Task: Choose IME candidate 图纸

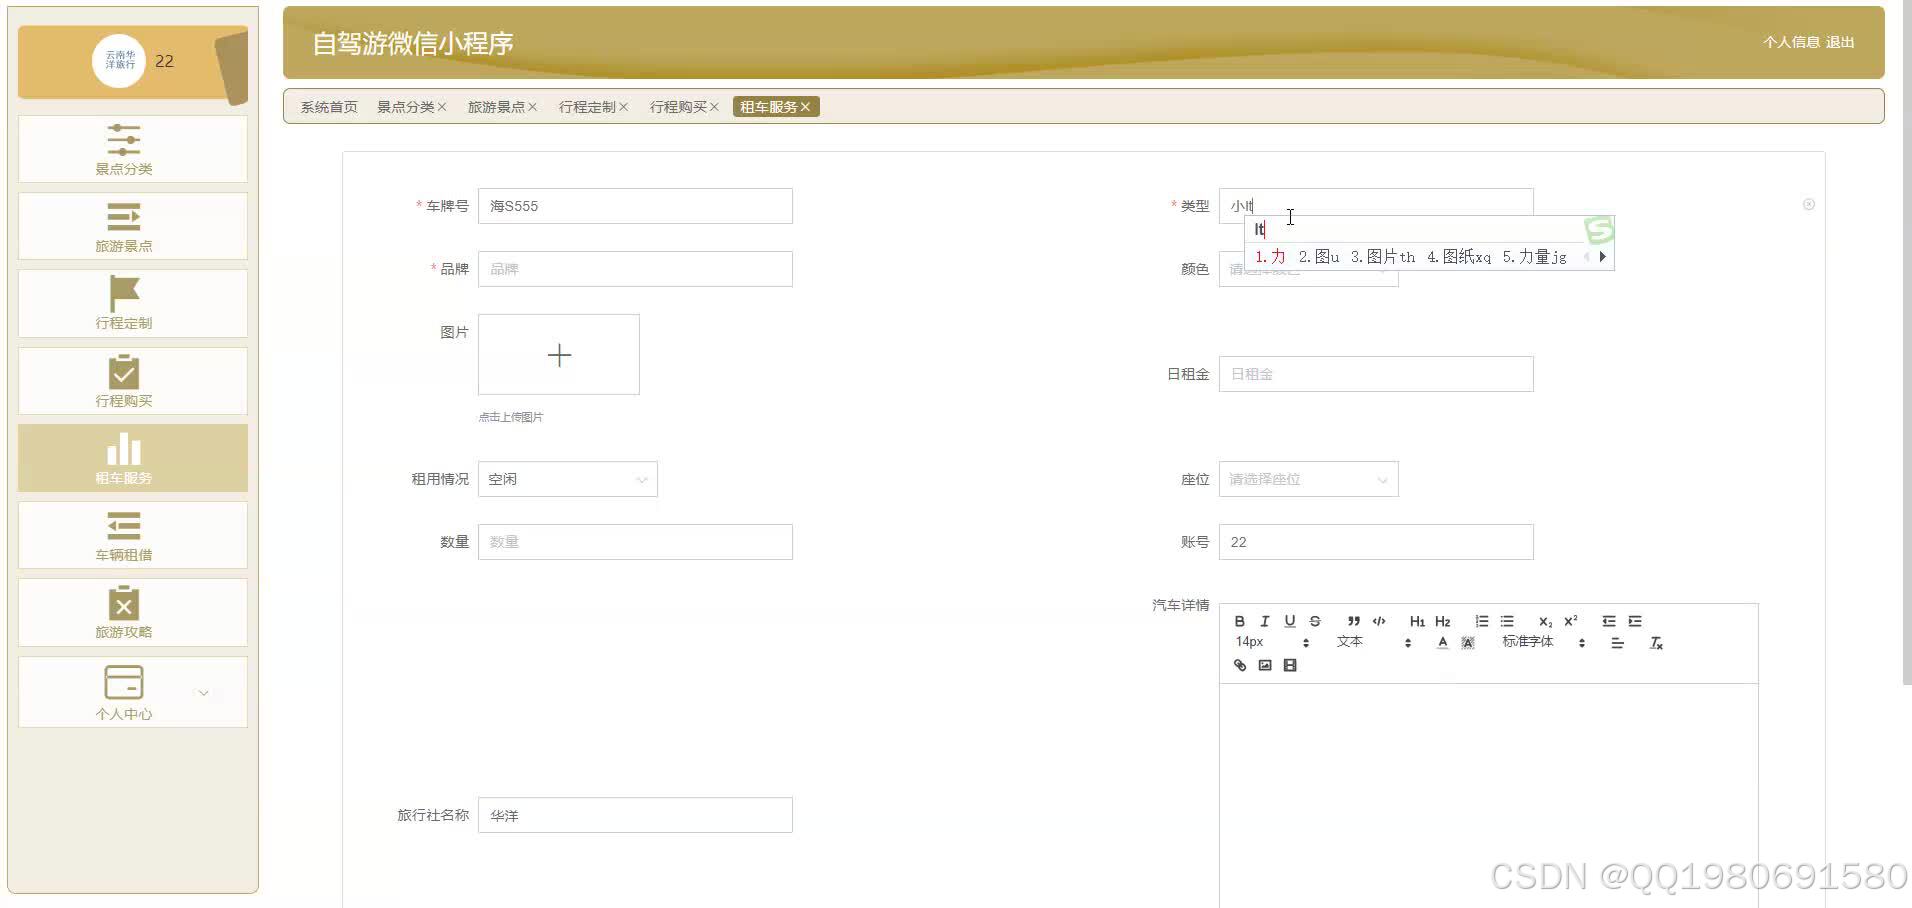Action: [x=1459, y=257]
